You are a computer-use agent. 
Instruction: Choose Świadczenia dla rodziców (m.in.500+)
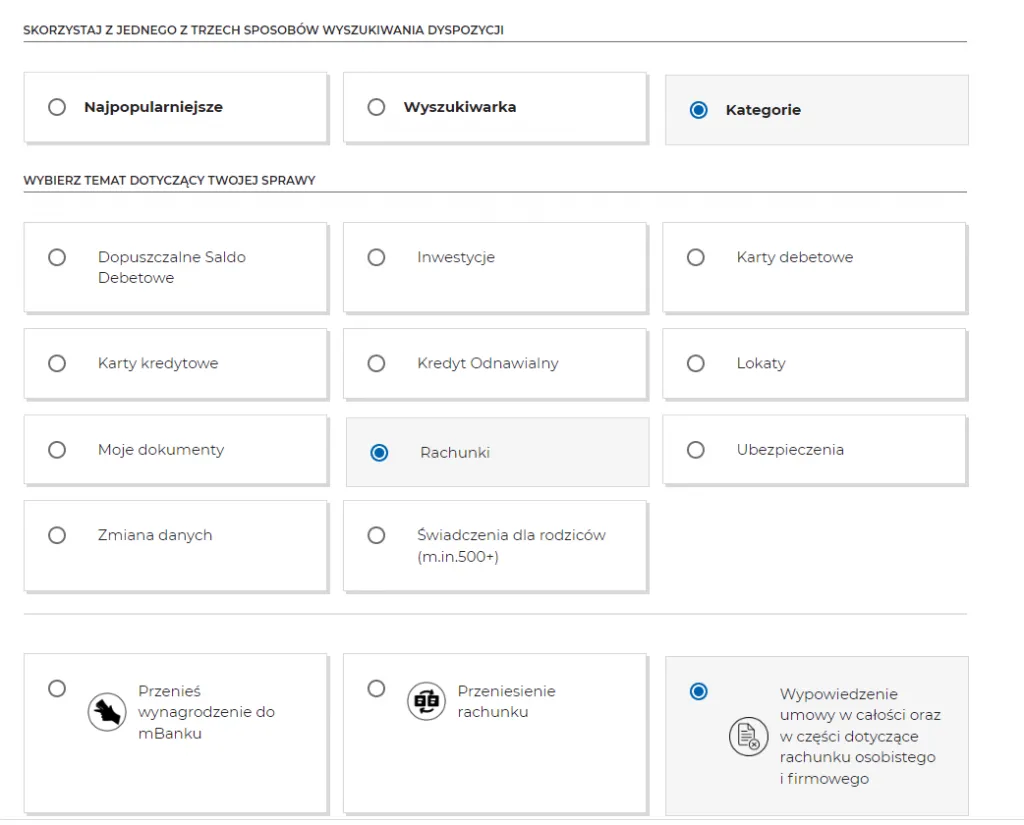[376, 535]
